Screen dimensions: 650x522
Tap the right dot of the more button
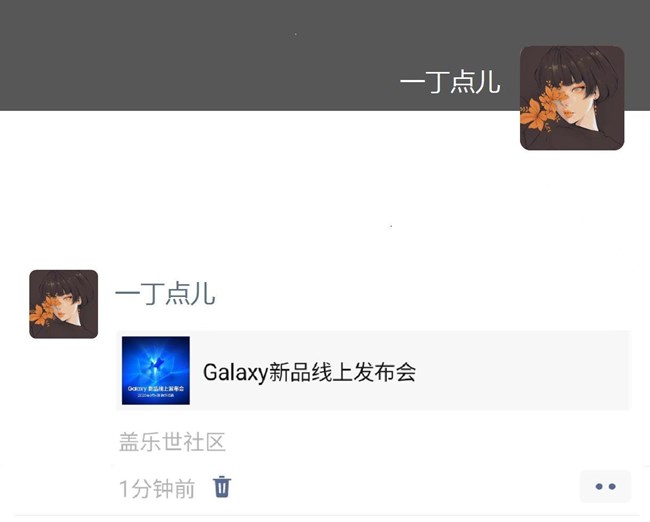click(612, 486)
